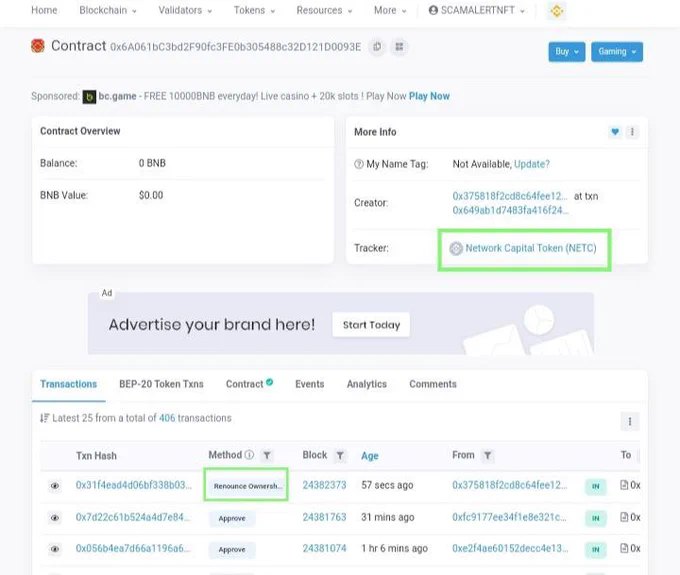Click Play Now sponsored link

point(429,96)
